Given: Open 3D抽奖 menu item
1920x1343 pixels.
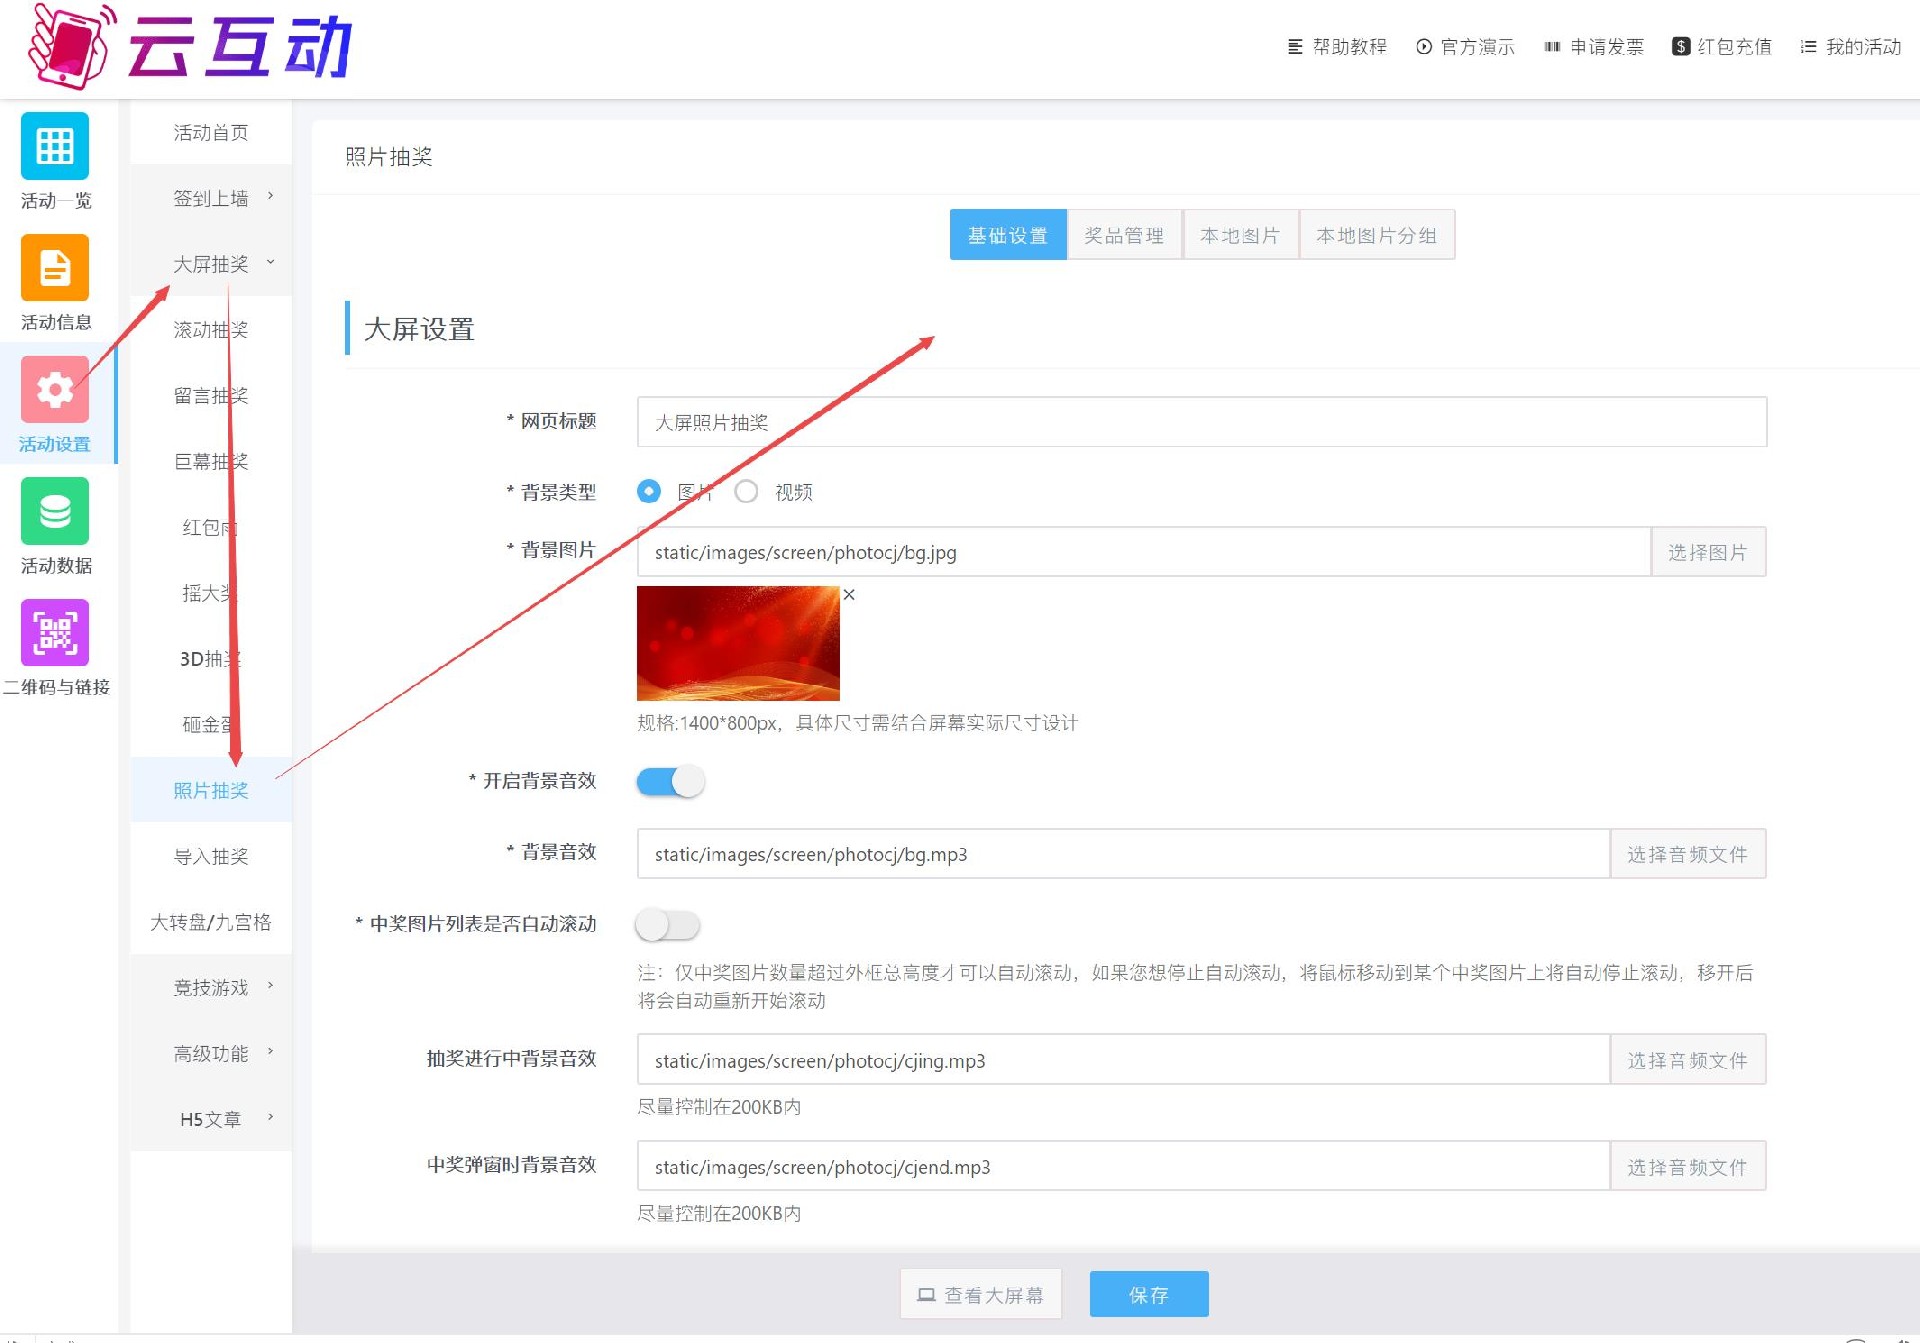Looking at the screenshot, I should point(211,659).
